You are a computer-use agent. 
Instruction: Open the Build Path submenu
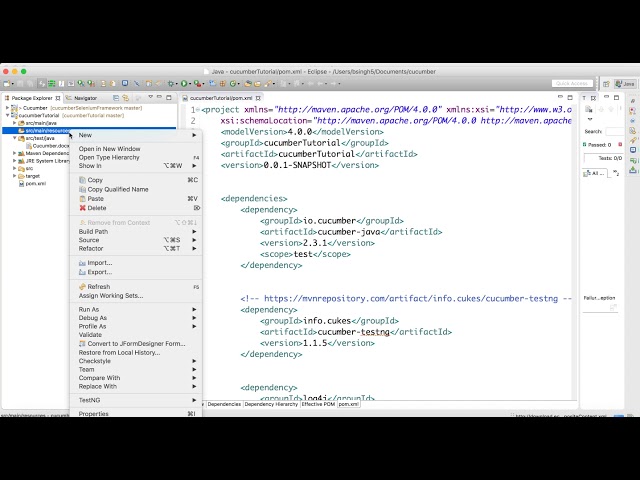[136, 231]
